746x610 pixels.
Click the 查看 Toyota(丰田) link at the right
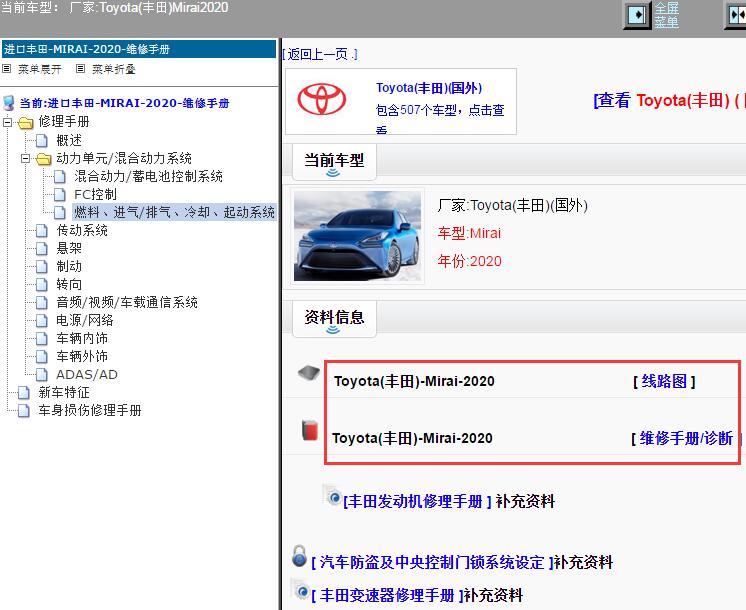669,100
